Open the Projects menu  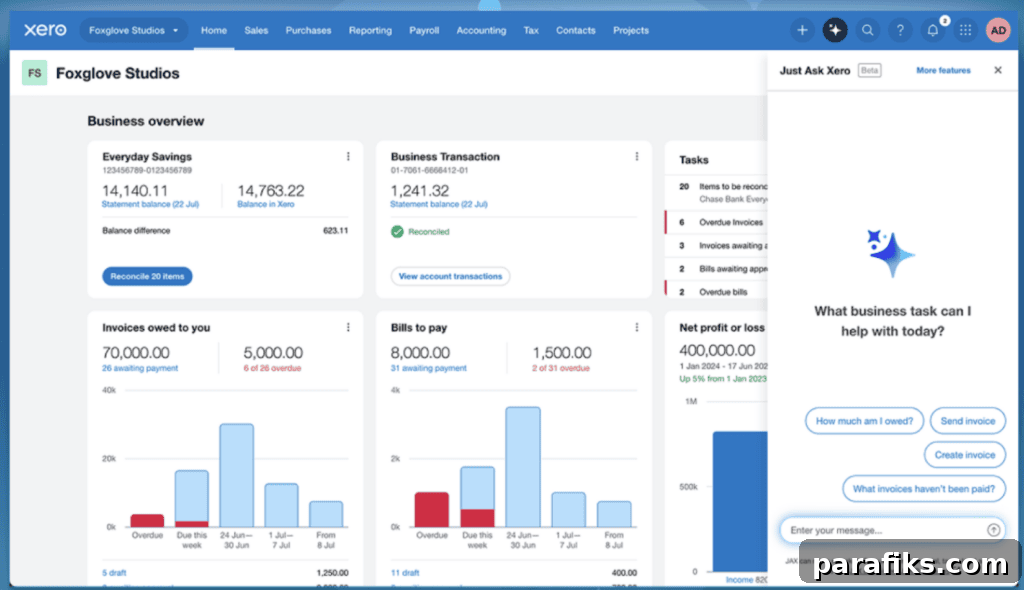tap(631, 30)
